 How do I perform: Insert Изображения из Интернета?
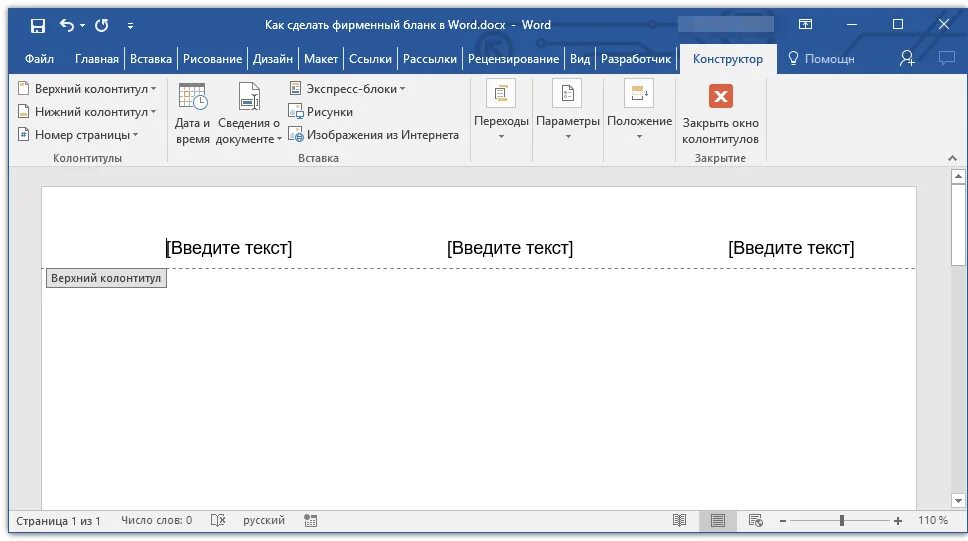click(374, 135)
